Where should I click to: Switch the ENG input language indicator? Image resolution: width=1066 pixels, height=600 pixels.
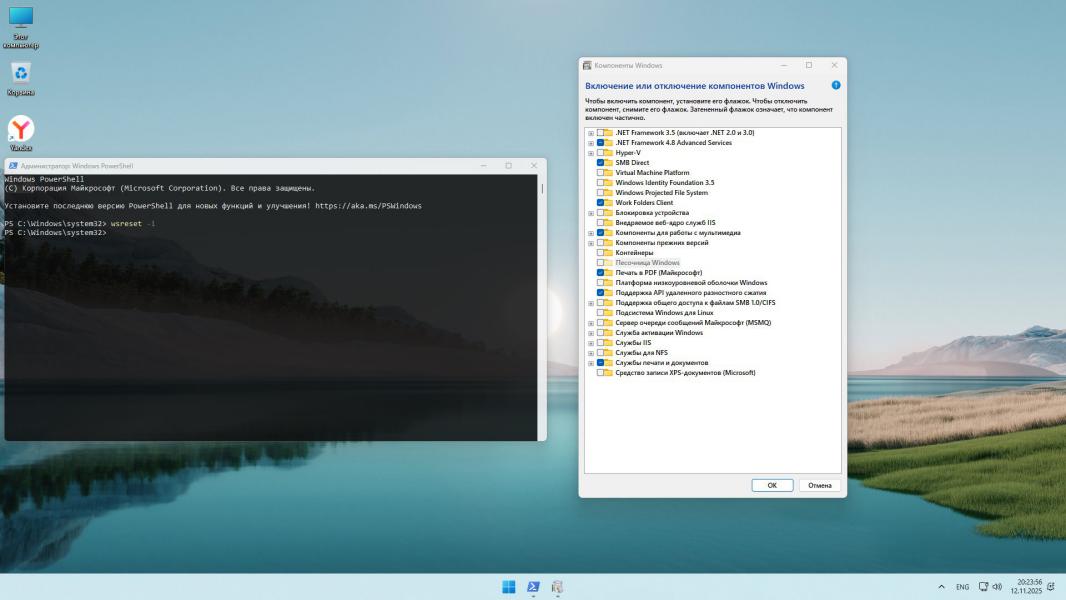coord(962,587)
